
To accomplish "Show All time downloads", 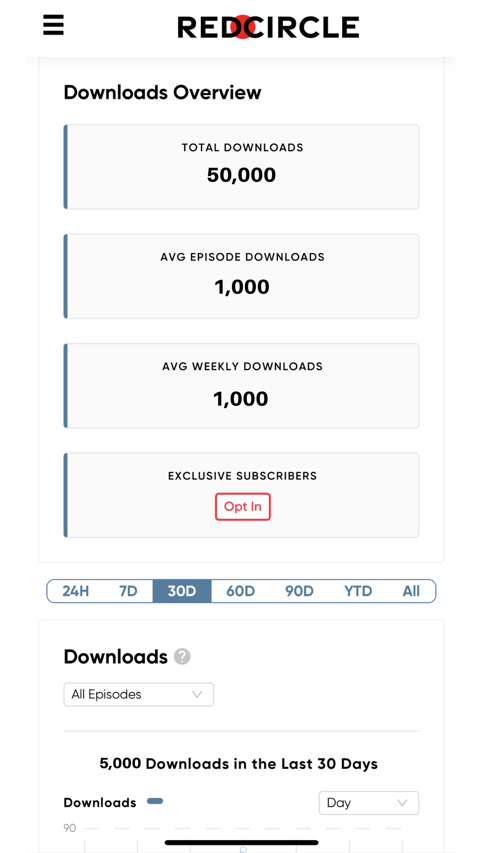I will click(411, 591).
